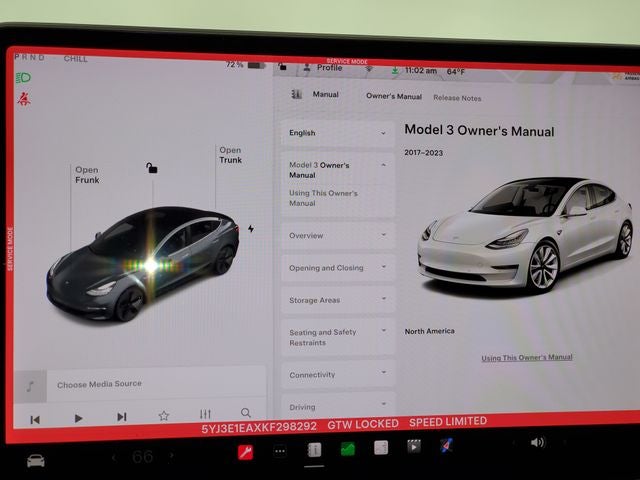Viewport: 640px width, 480px height.
Task: Expand the Opening and Closing section
Action: click(x=337, y=268)
